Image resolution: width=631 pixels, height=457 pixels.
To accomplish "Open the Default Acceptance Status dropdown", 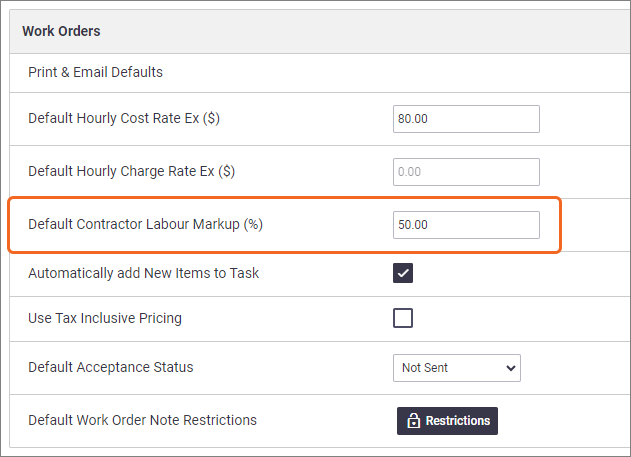I will click(x=457, y=368).
